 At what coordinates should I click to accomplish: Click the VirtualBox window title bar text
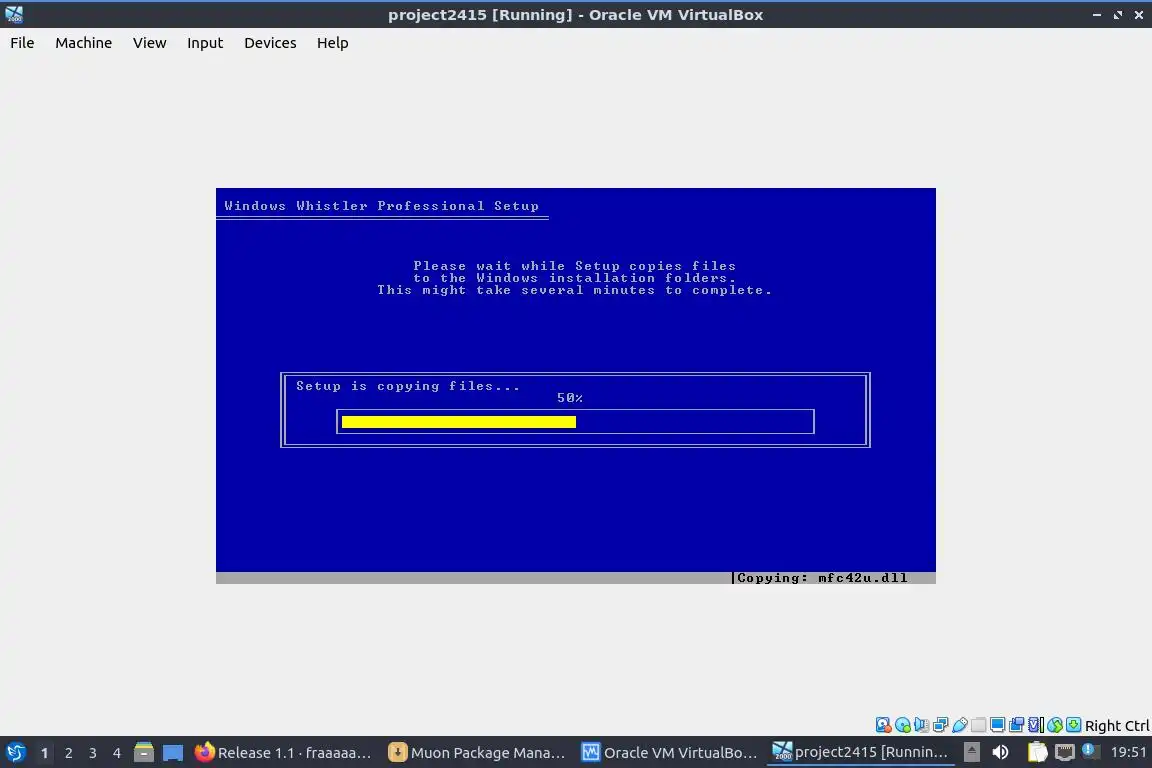pyautogui.click(x=575, y=15)
